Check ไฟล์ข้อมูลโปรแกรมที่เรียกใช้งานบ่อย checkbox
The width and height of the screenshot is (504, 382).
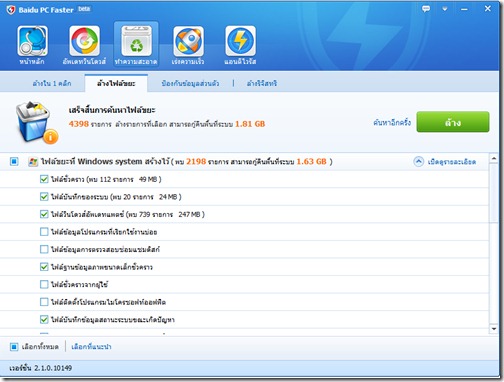(x=44, y=232)
